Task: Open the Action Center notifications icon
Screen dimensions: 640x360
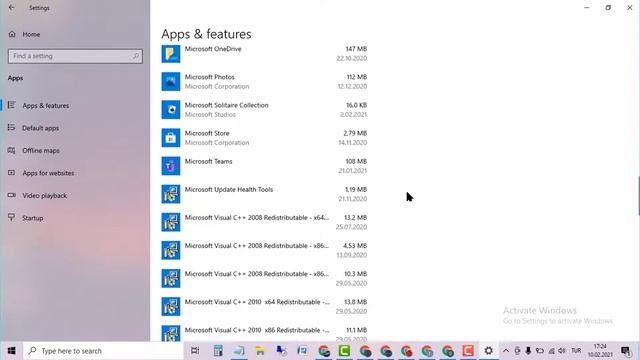Action: click(x=626, y=351)
